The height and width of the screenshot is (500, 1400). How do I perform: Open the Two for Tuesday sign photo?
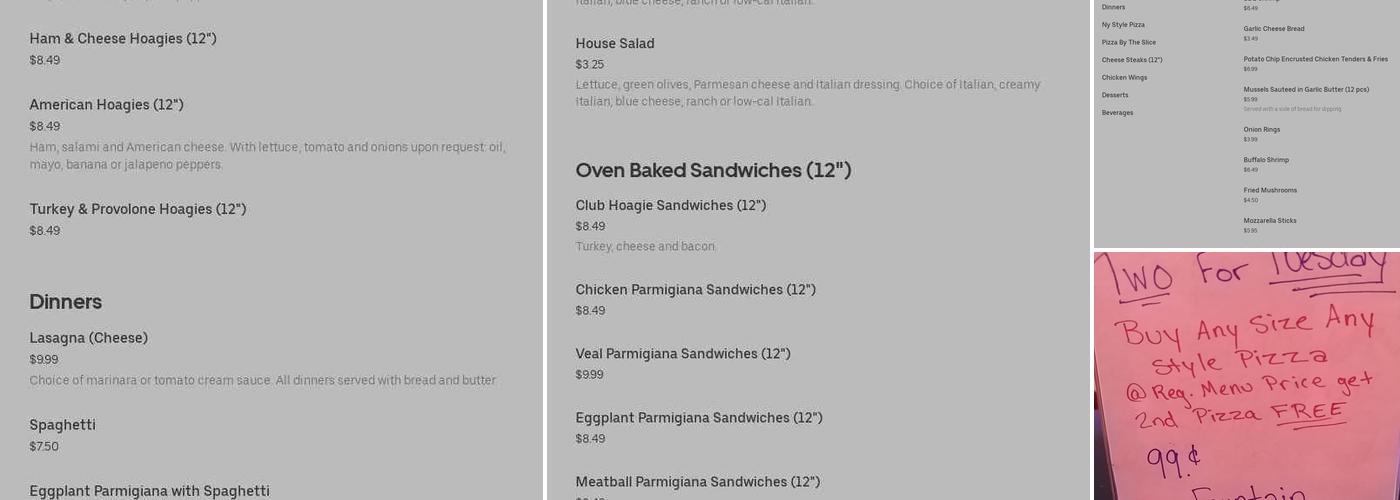point(1246,376)
